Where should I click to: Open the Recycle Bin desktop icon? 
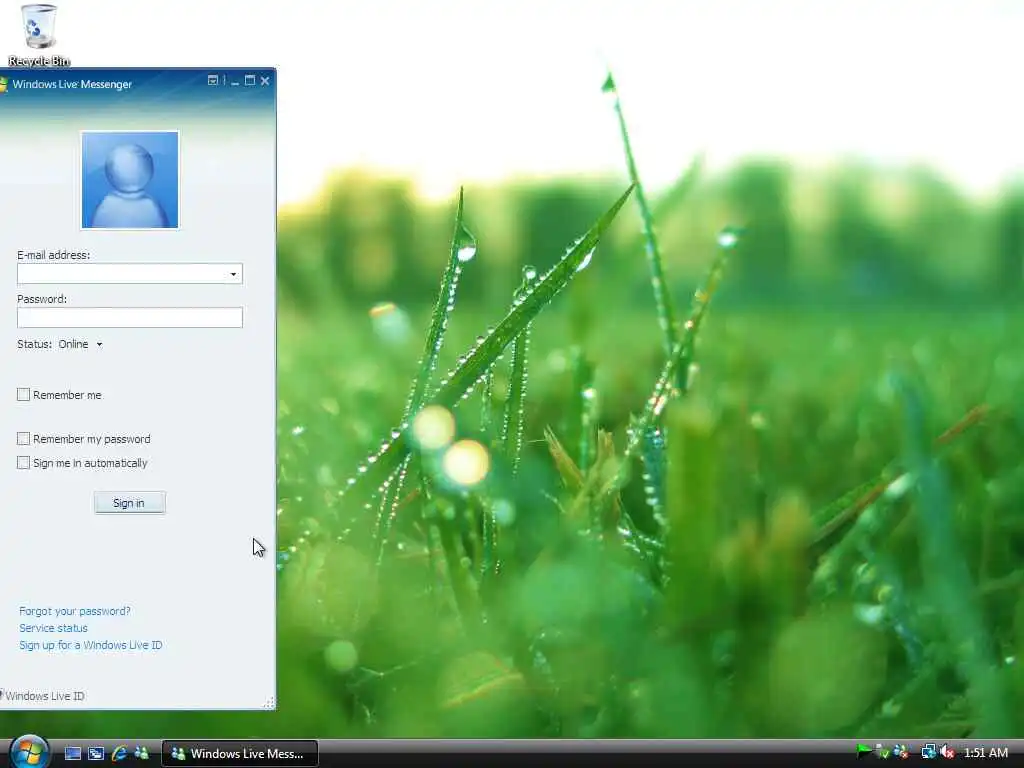click(x=39, y=35)
